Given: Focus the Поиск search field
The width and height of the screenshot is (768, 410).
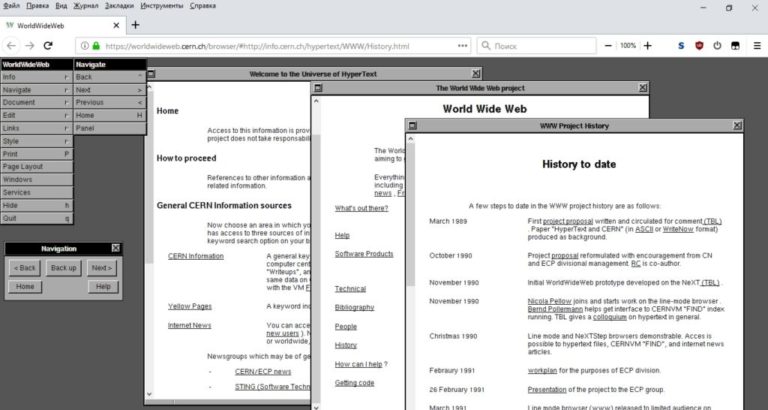Looking at the screenshot, I should (536, 46).
